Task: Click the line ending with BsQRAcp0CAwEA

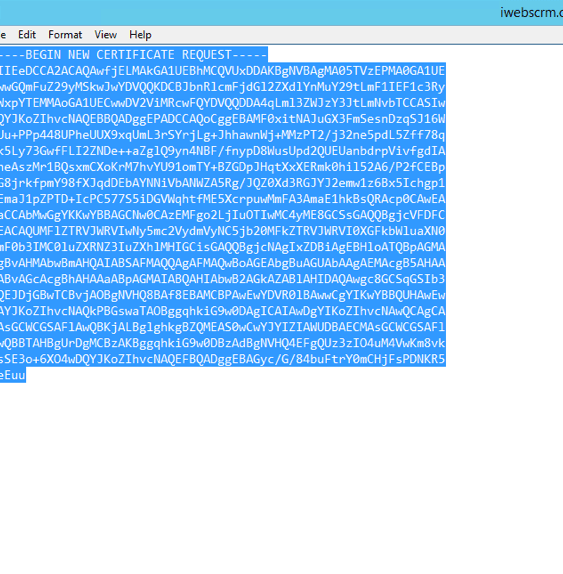Action: click(x=223, y=199)
